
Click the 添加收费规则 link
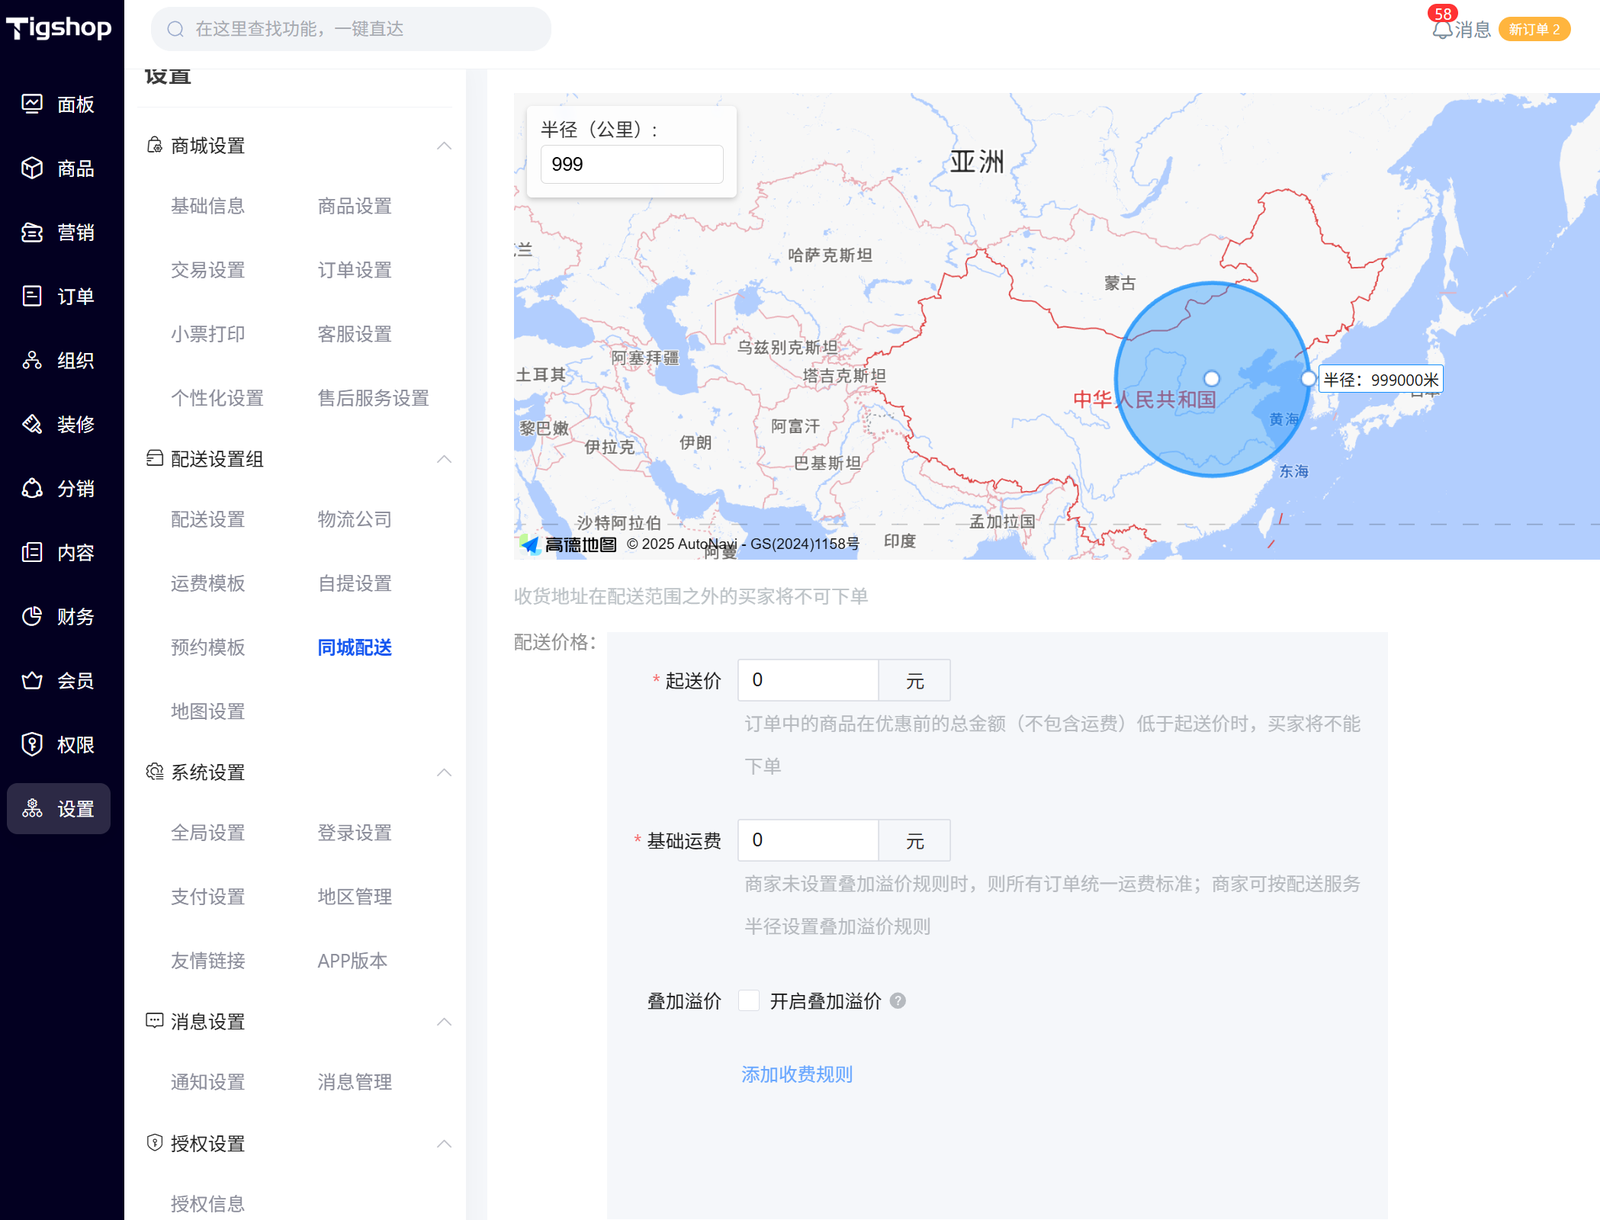[x=797, y=1074]
